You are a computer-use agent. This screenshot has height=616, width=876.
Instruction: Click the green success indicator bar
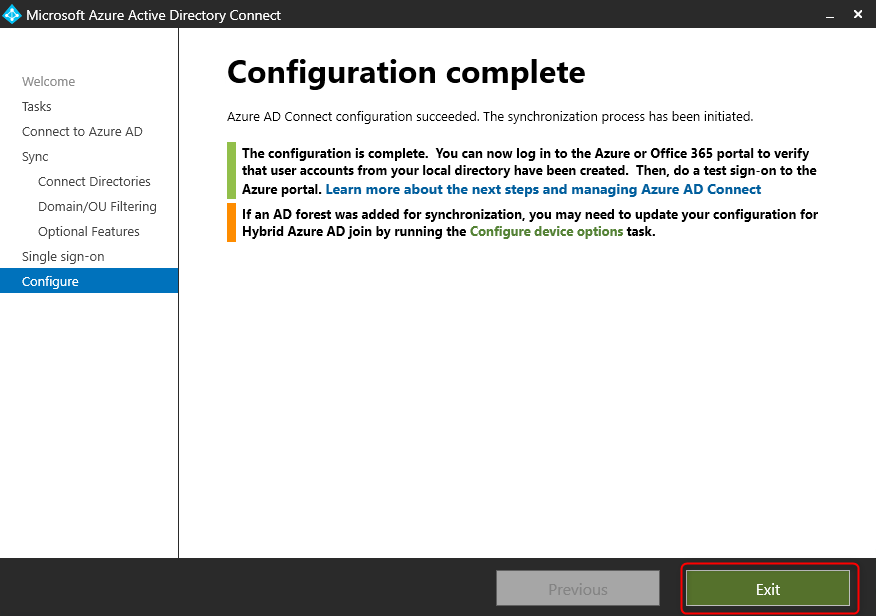click(x=231, y=171)
